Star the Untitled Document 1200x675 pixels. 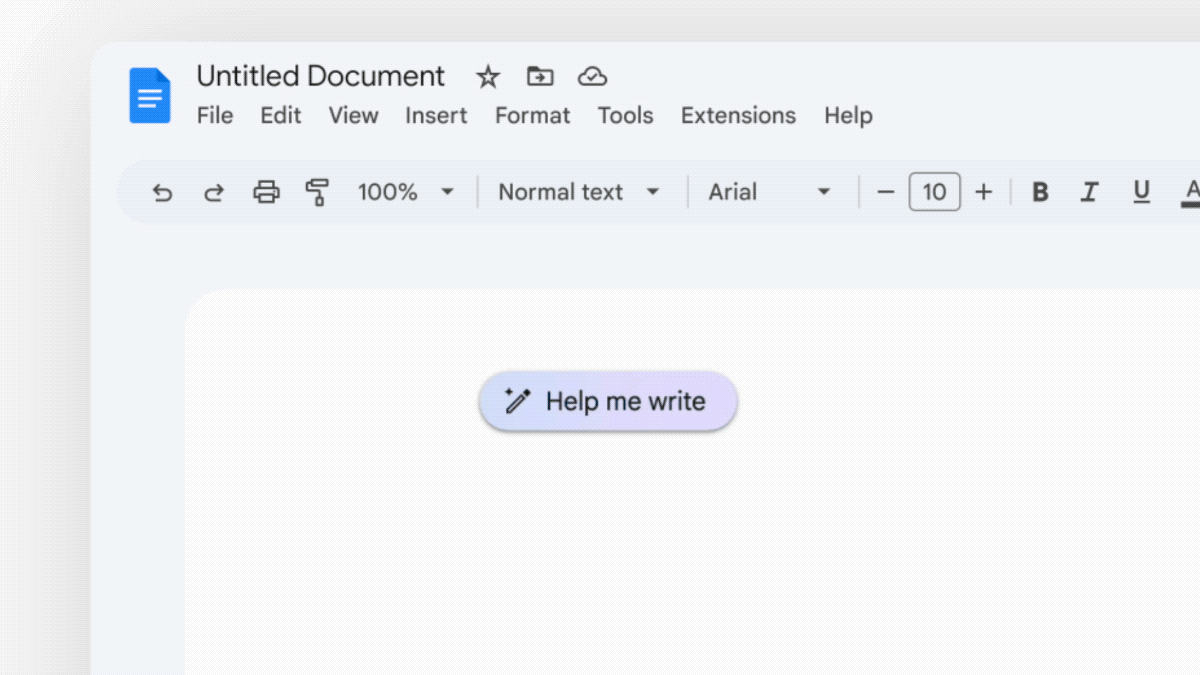pos(487,76)
